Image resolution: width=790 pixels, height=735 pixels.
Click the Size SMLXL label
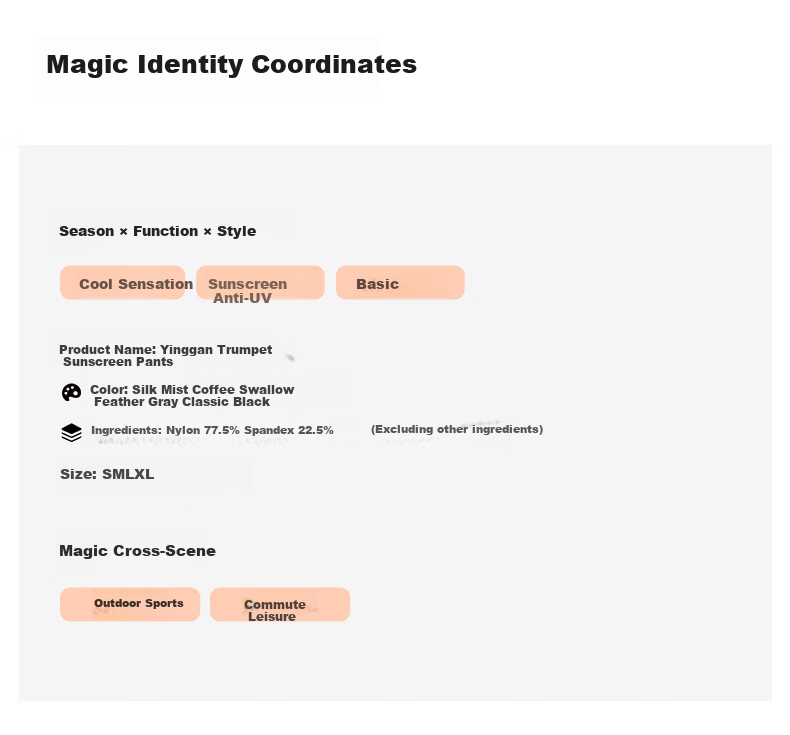[x=107, y=474]
